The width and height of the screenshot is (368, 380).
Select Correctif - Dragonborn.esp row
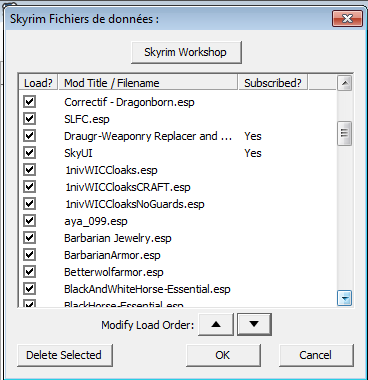pos(129,102)
